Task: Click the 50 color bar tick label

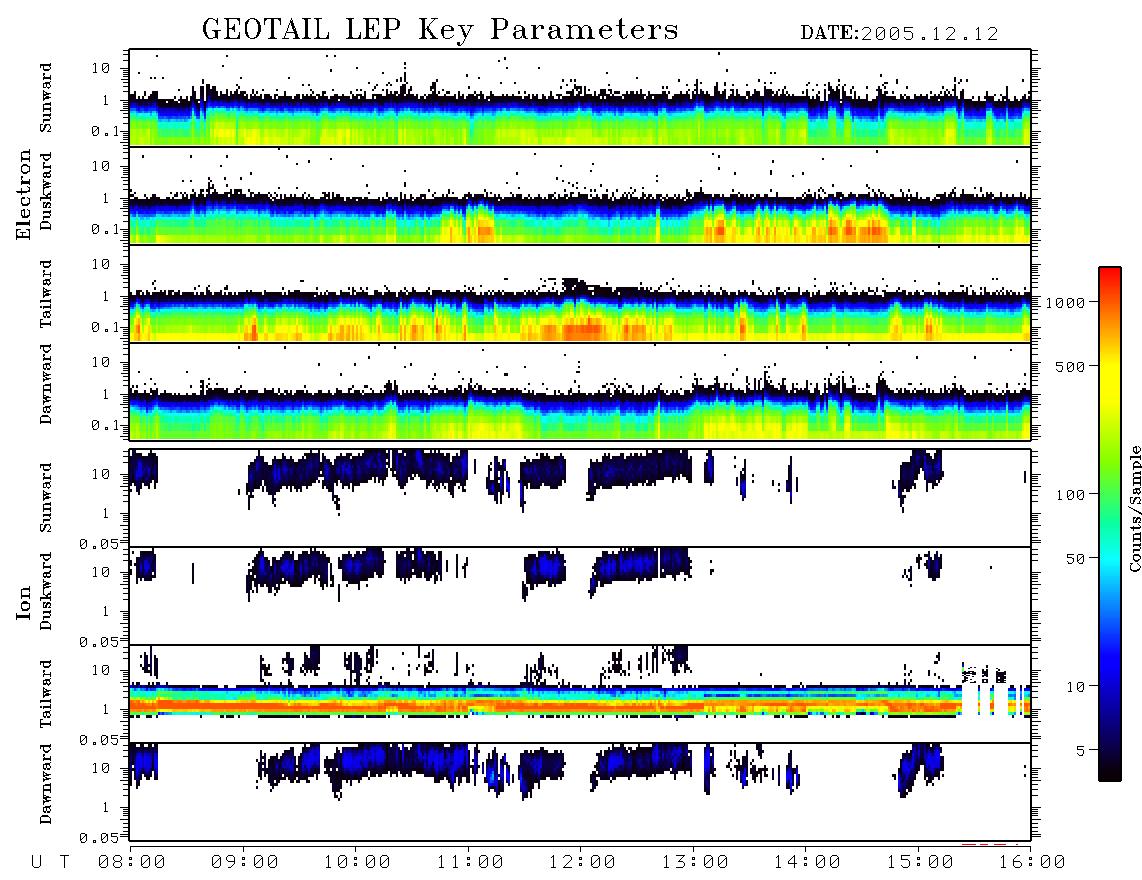Action: (1075, 559)
